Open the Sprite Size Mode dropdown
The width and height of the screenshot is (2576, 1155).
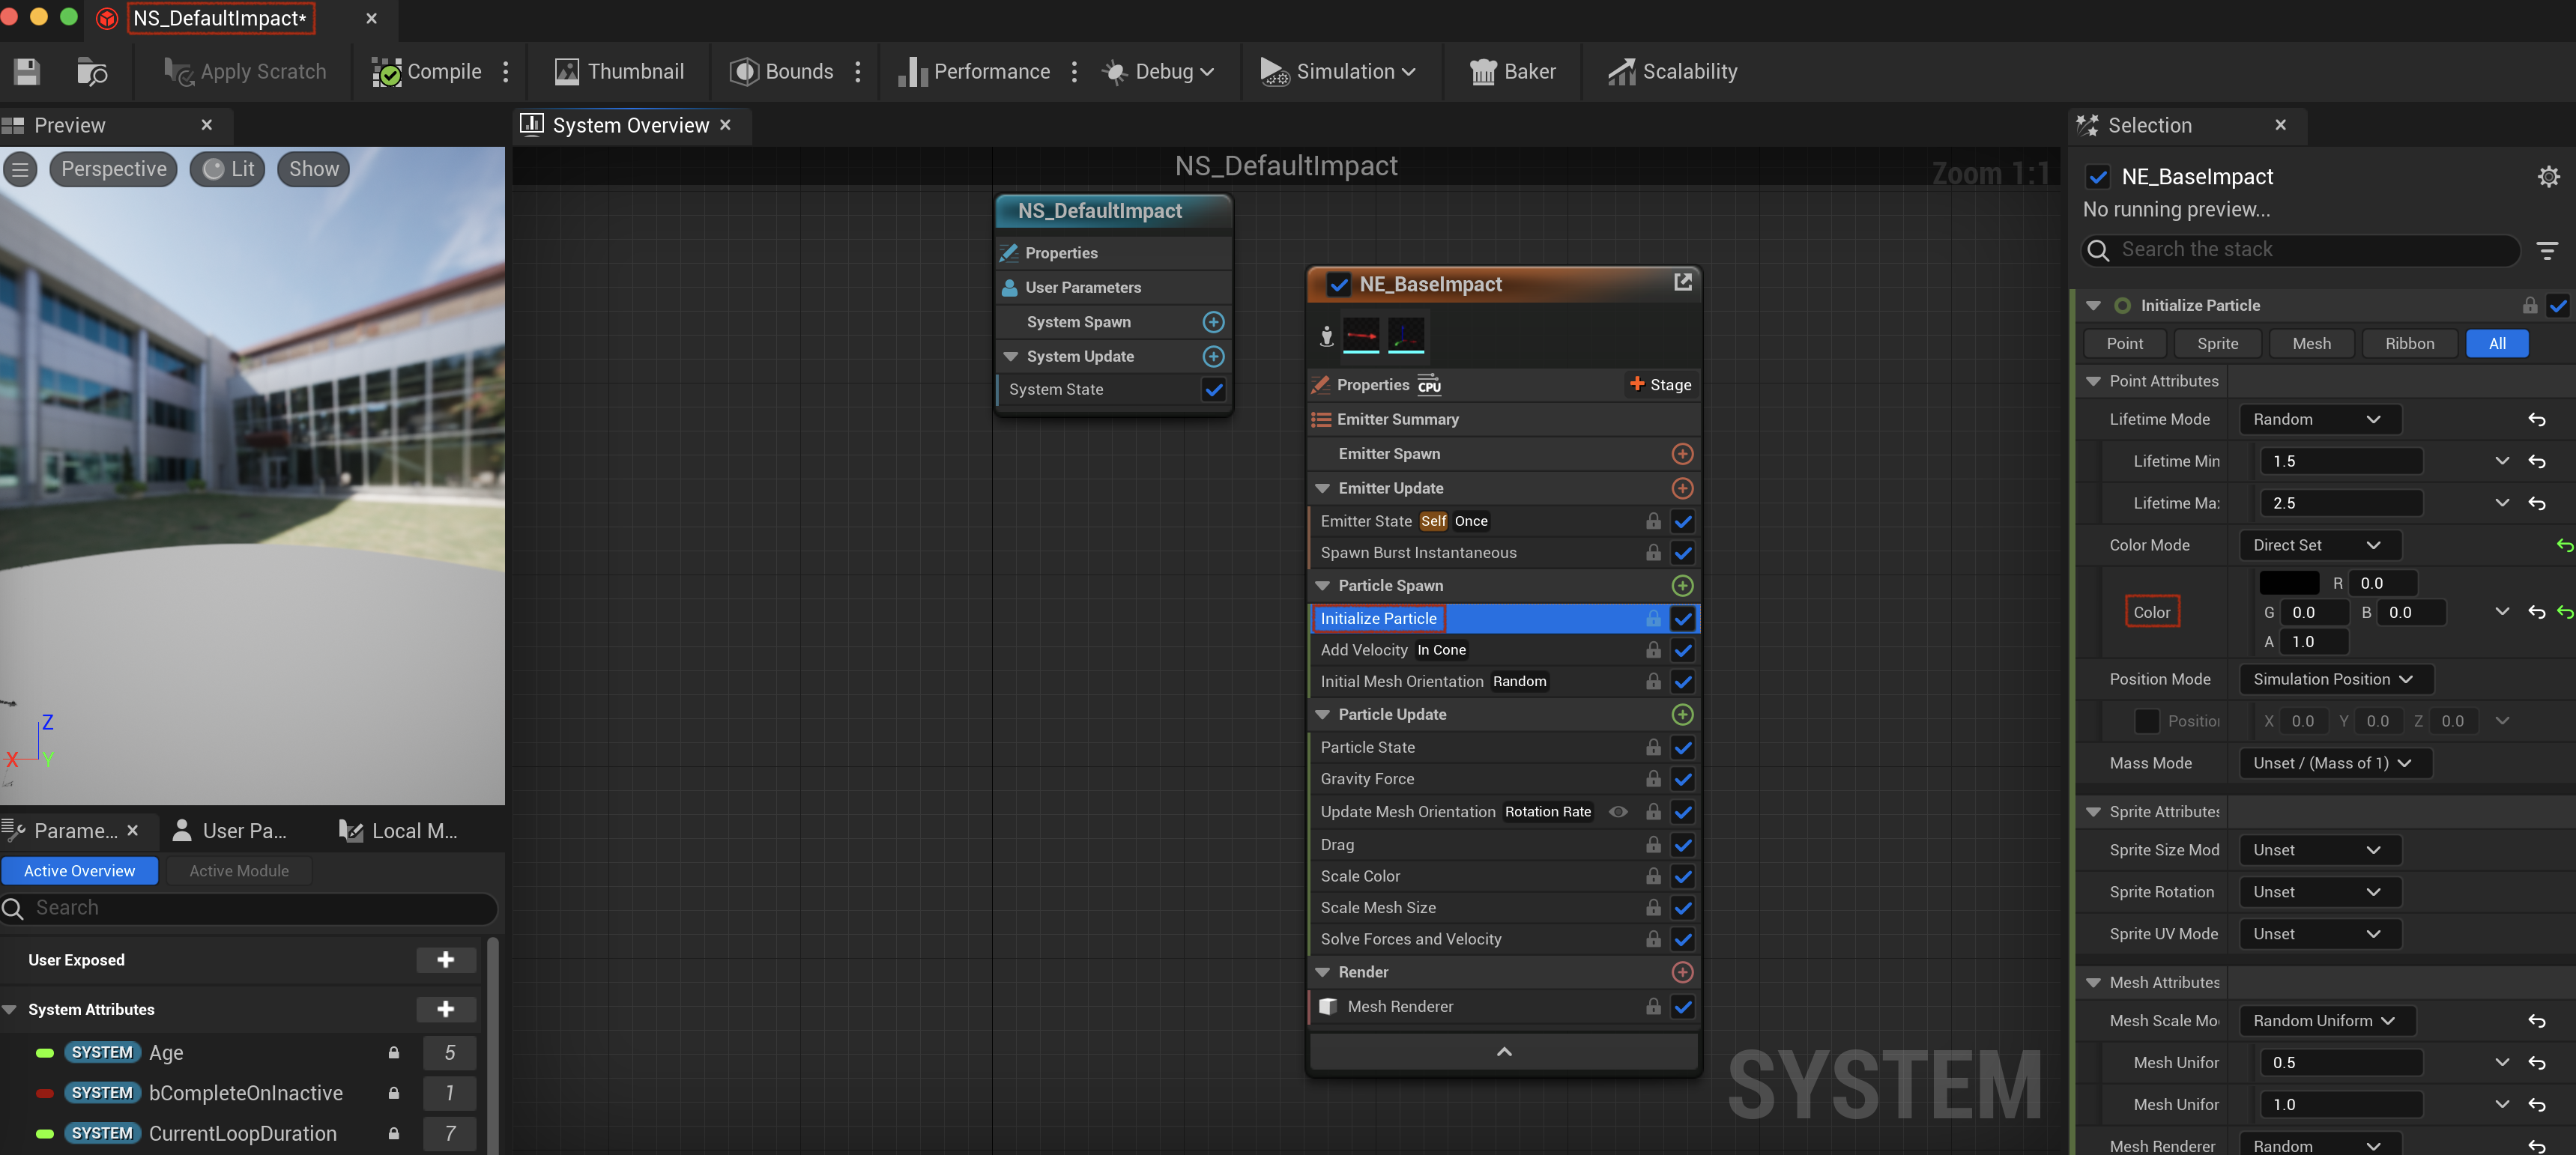point(2319,850)
